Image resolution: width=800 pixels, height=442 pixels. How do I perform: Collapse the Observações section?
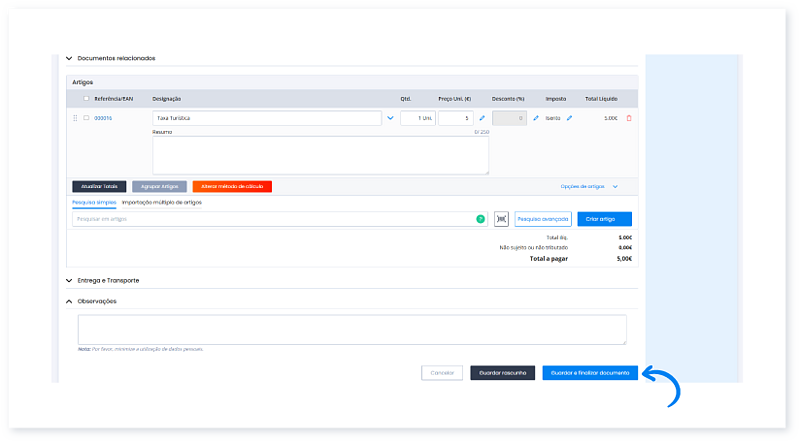(x=69, y=301)
